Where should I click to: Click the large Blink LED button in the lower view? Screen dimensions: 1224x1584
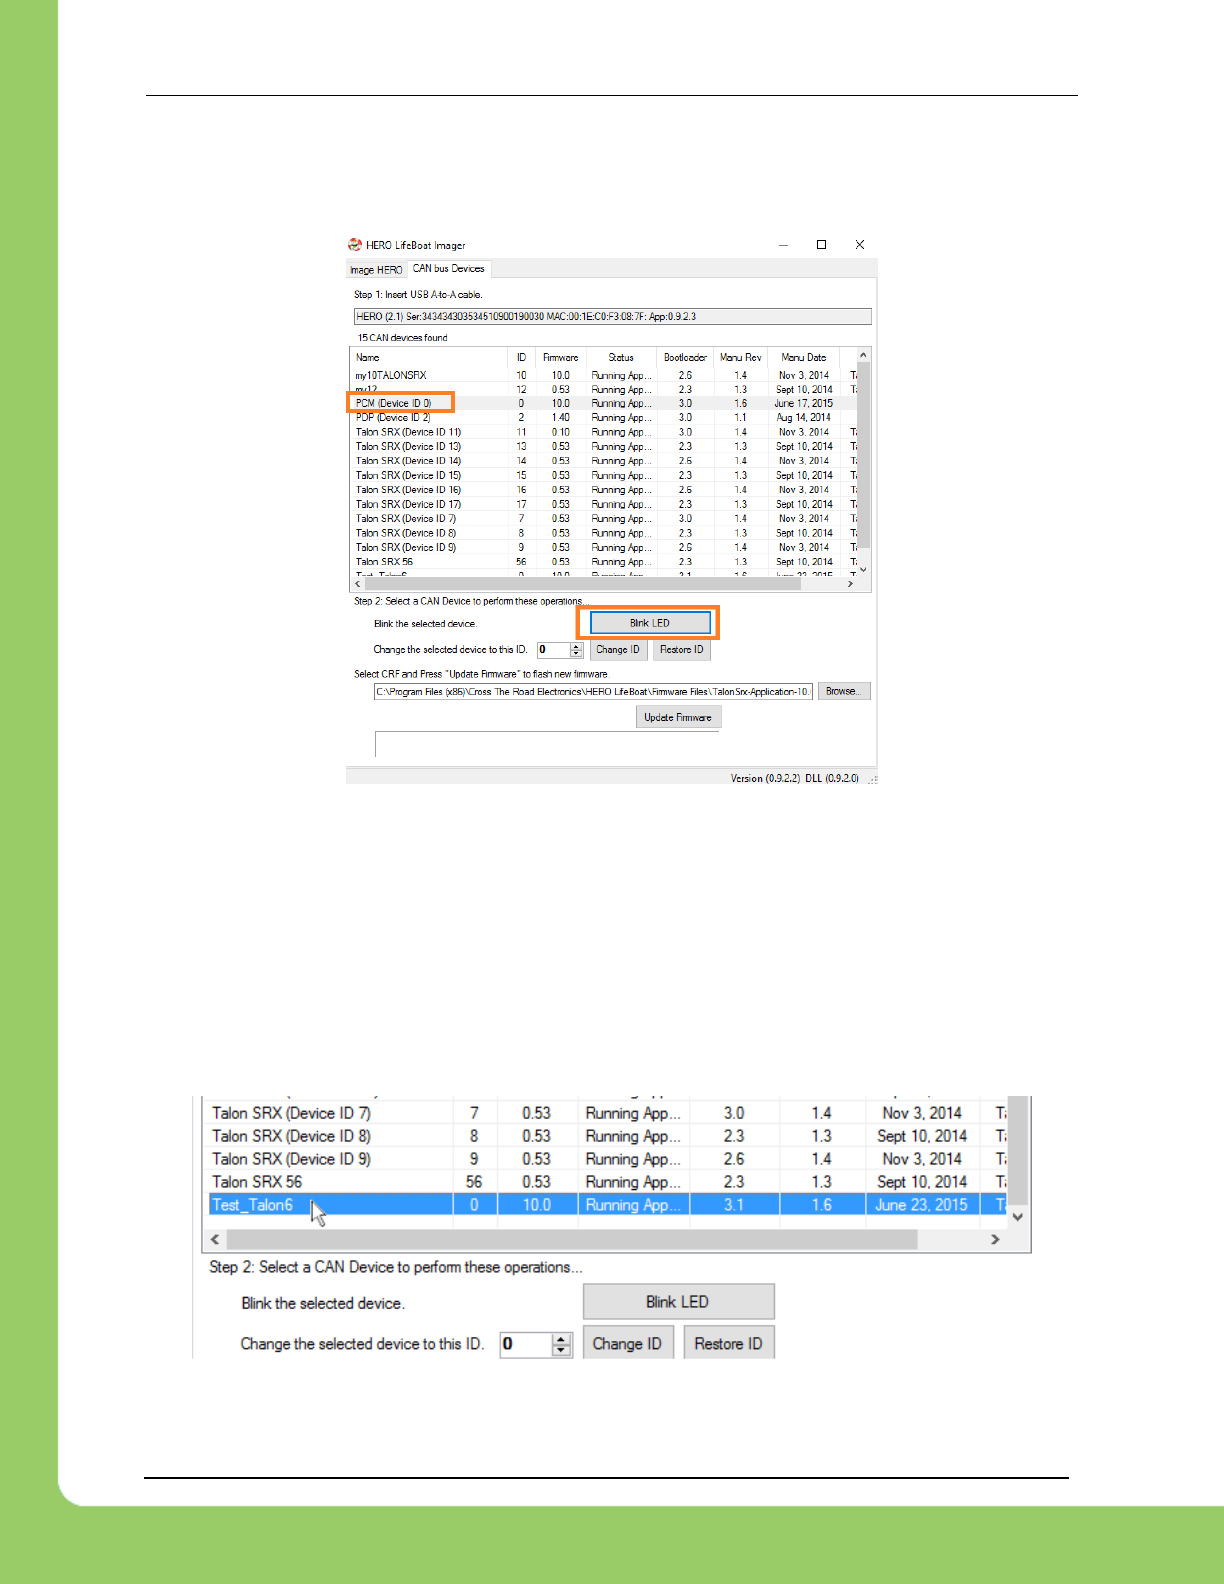tap(678, 1302)
